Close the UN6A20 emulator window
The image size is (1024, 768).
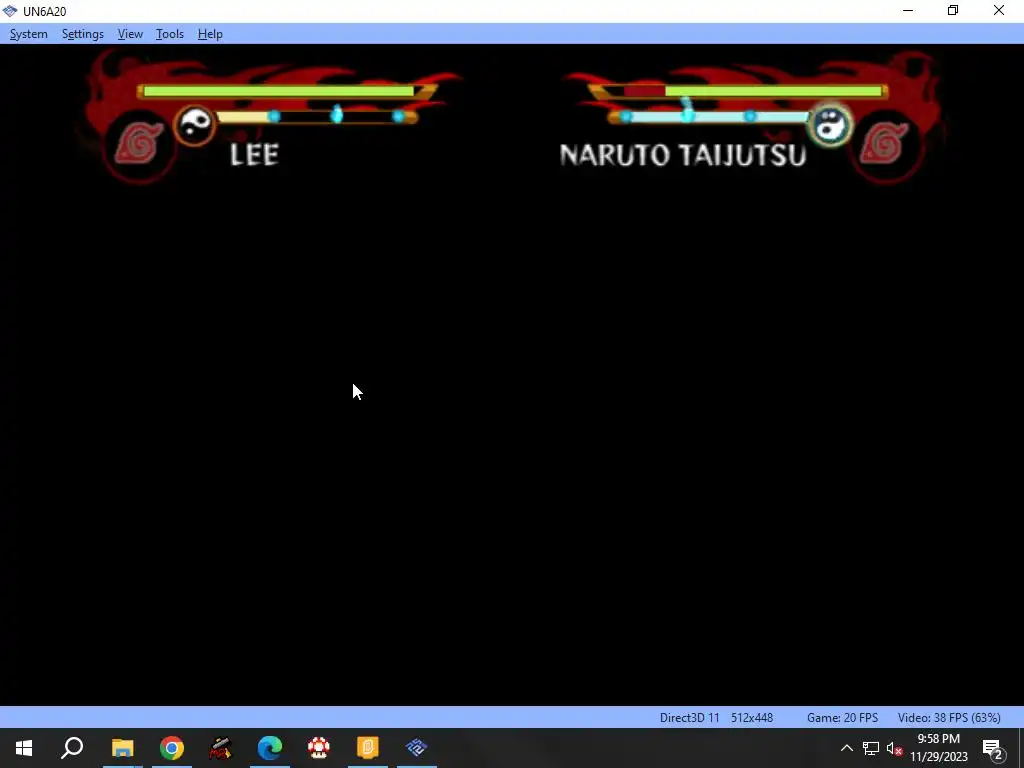click(x=999, y=10)
